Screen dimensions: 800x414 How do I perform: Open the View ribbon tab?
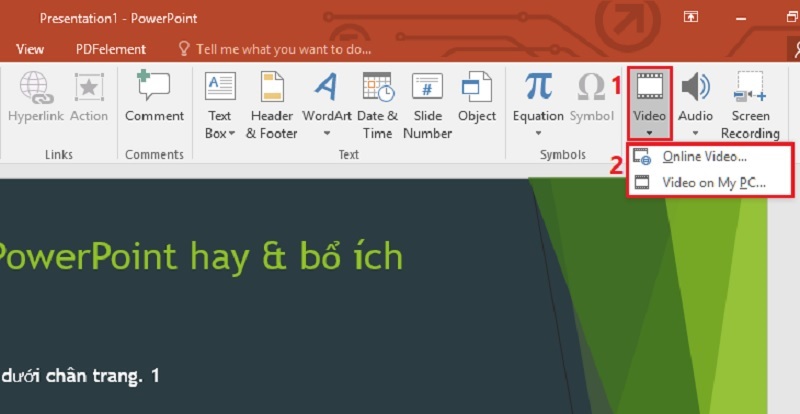click(30, 49)
